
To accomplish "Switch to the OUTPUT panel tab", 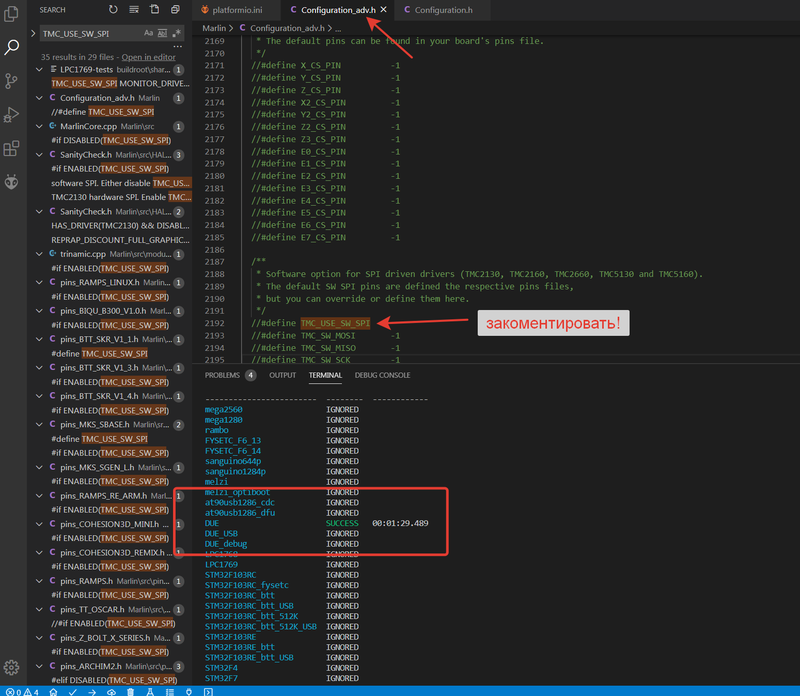I will (282, 375).
